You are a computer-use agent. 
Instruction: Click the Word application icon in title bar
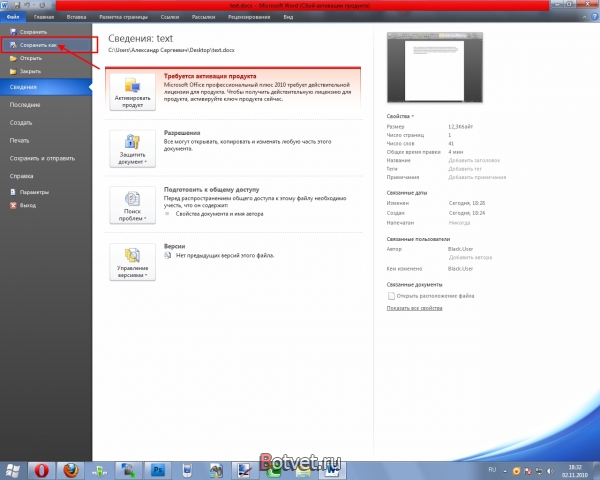point(5,5)
